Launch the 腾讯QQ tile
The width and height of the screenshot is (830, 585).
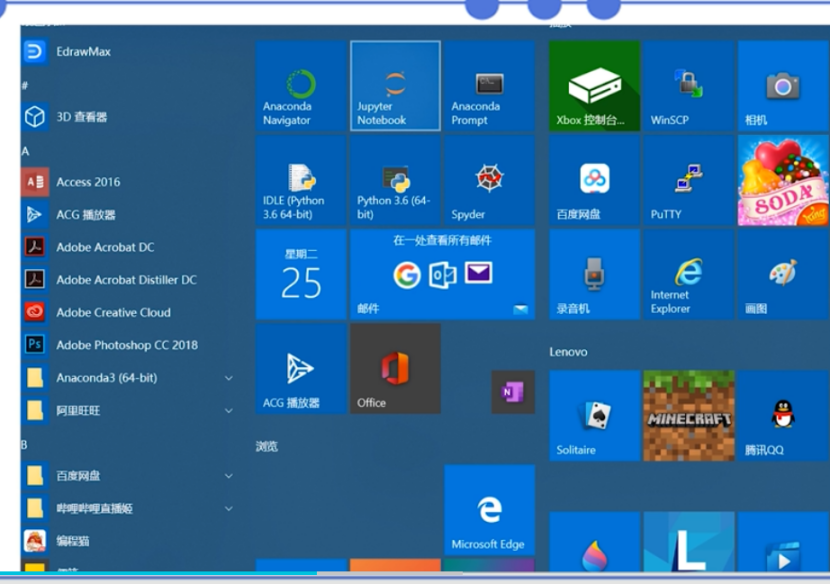[783, 416]
